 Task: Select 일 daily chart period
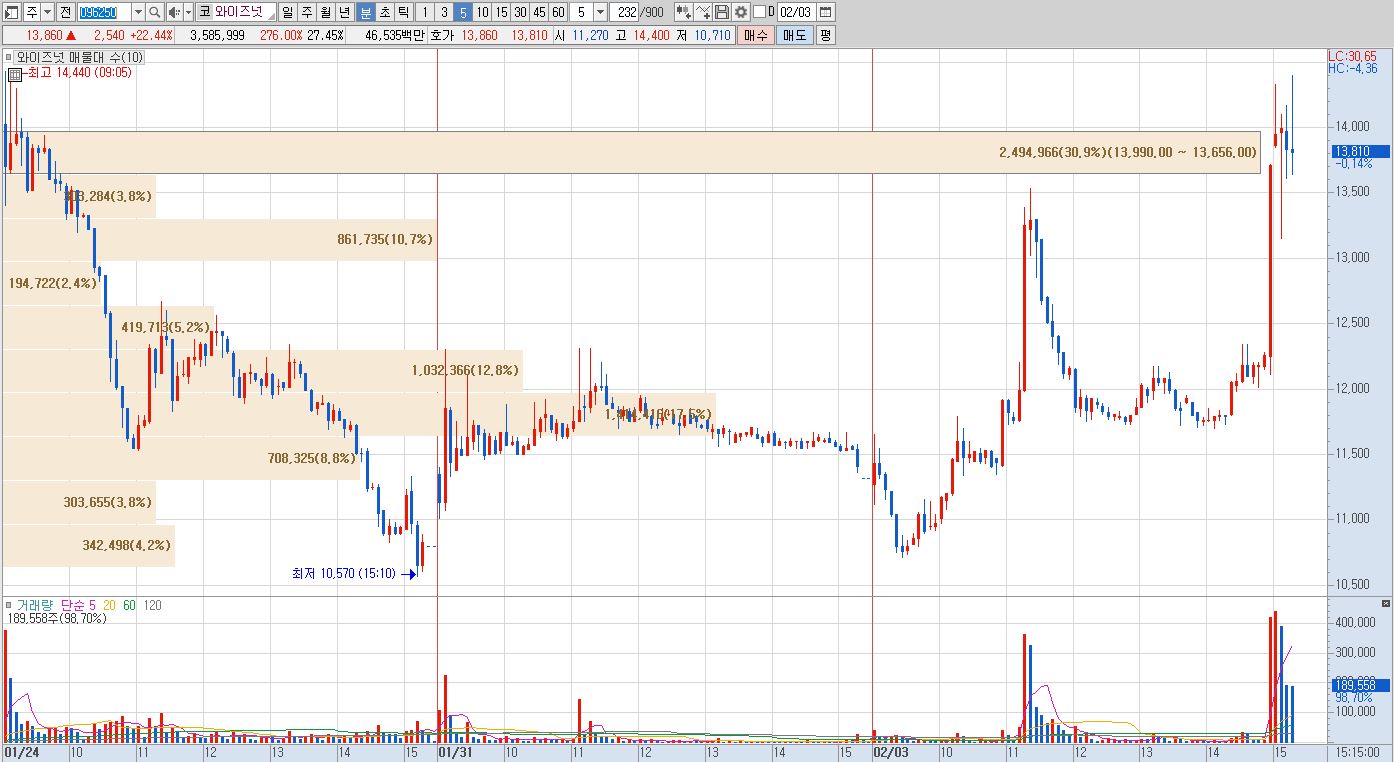coord(288,12)
